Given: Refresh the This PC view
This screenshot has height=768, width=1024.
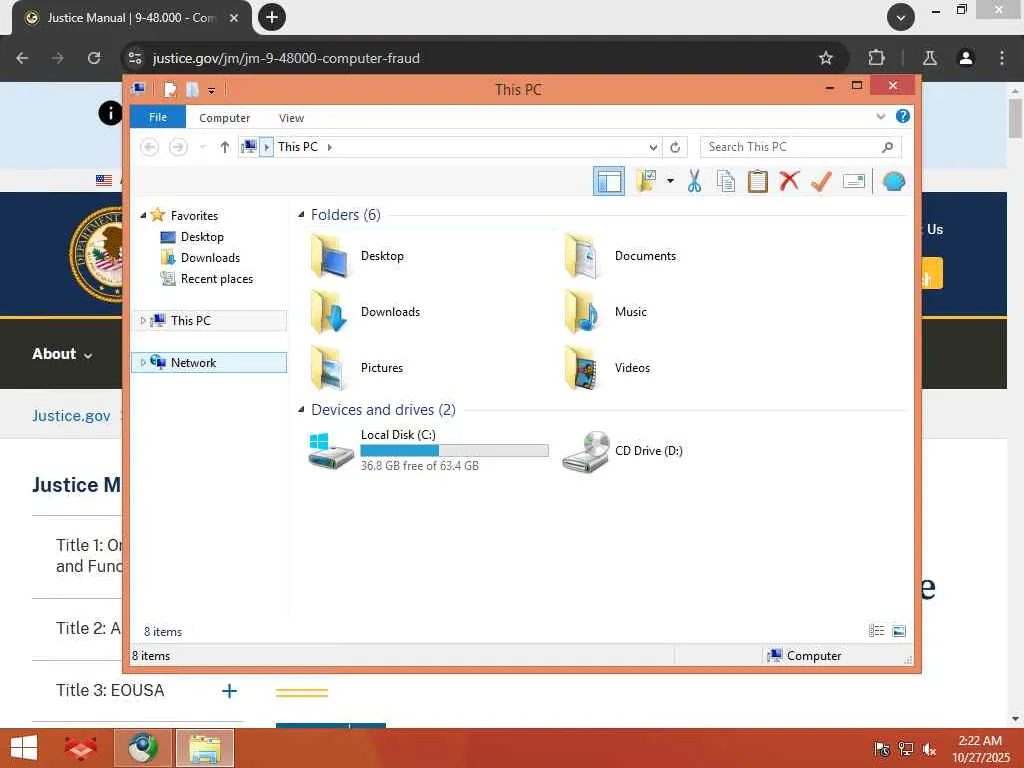Looking at the screenshot, I should [675, 147].
